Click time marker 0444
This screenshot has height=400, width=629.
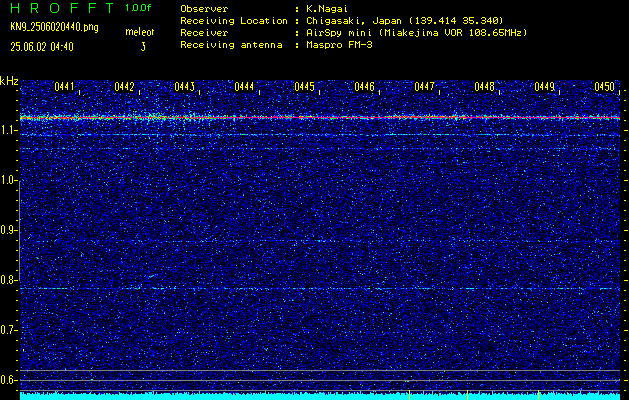click(244, 87)
